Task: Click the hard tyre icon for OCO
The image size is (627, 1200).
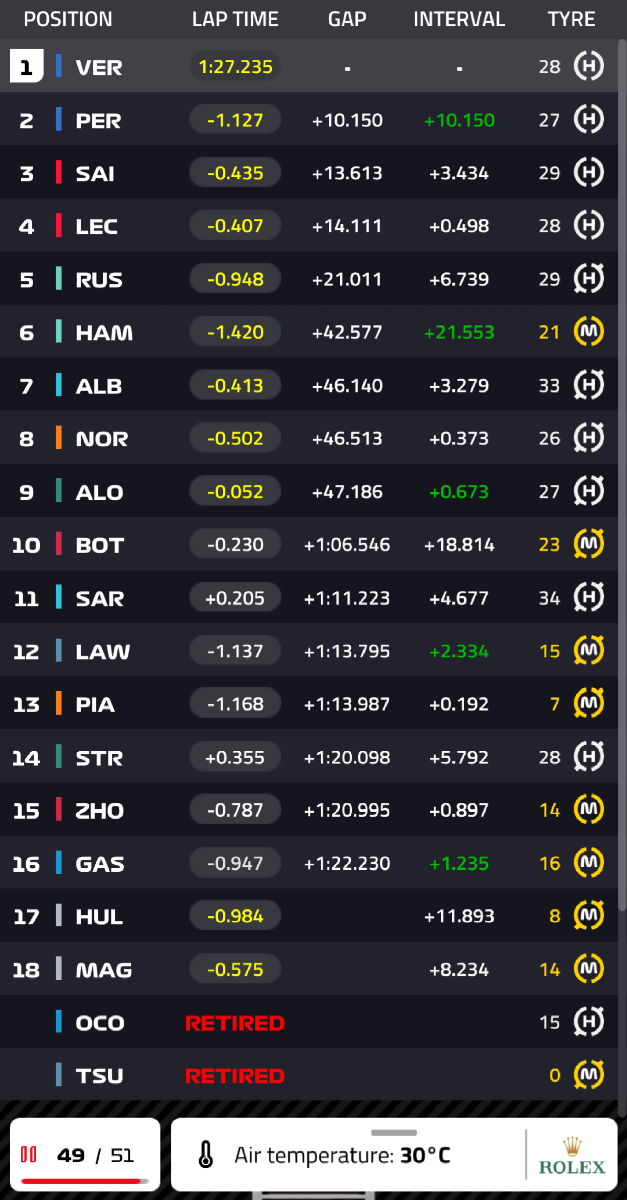Action: (x=588, y=1022)
